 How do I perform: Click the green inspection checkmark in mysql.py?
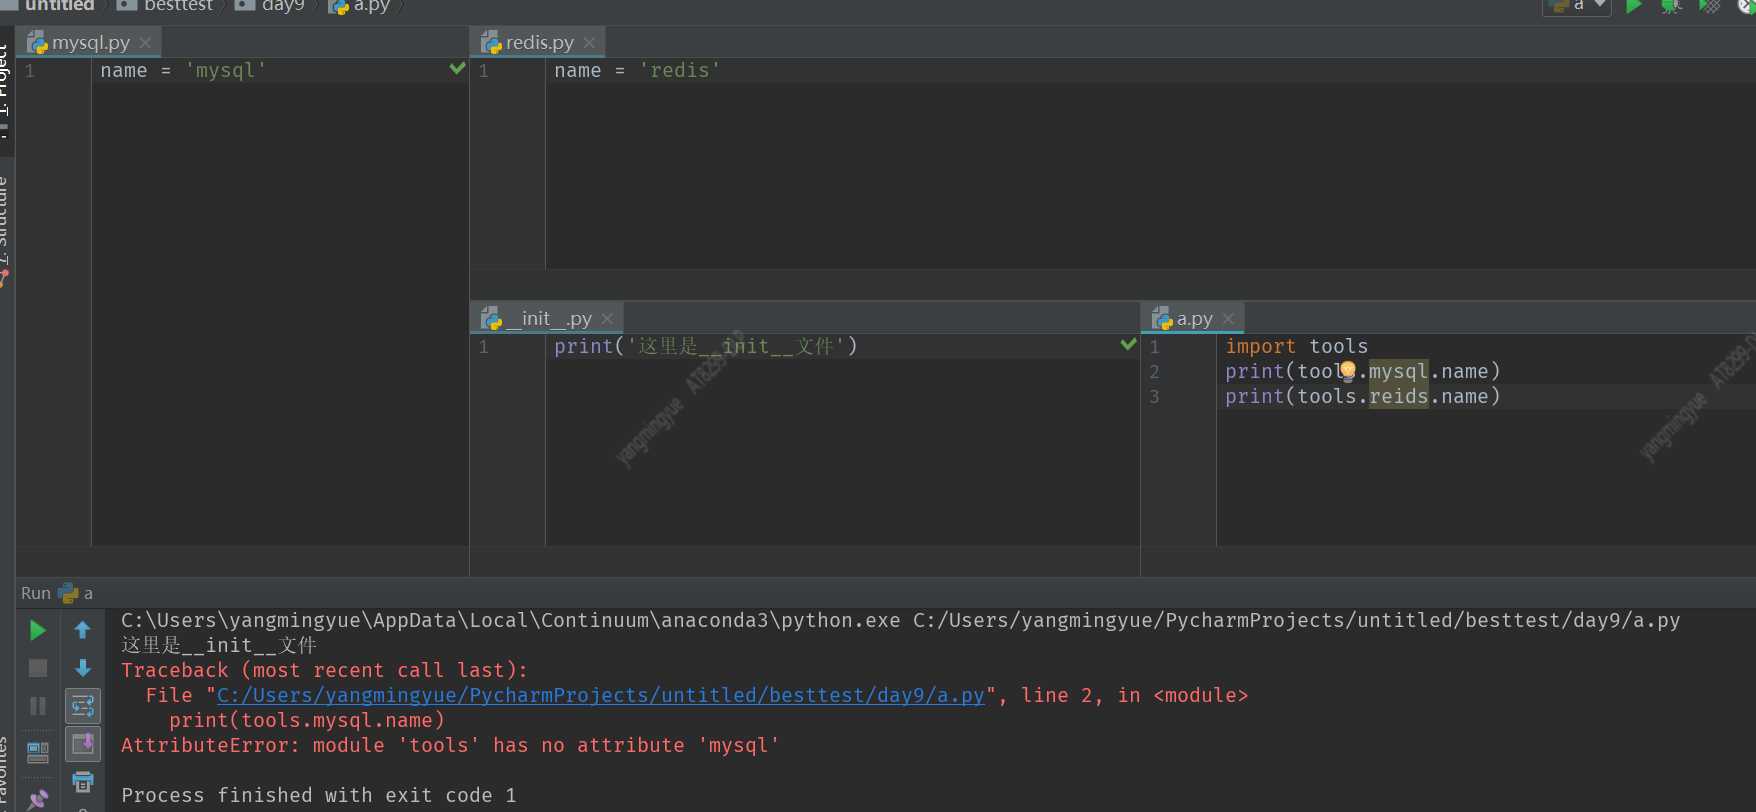tap(457, 68)
